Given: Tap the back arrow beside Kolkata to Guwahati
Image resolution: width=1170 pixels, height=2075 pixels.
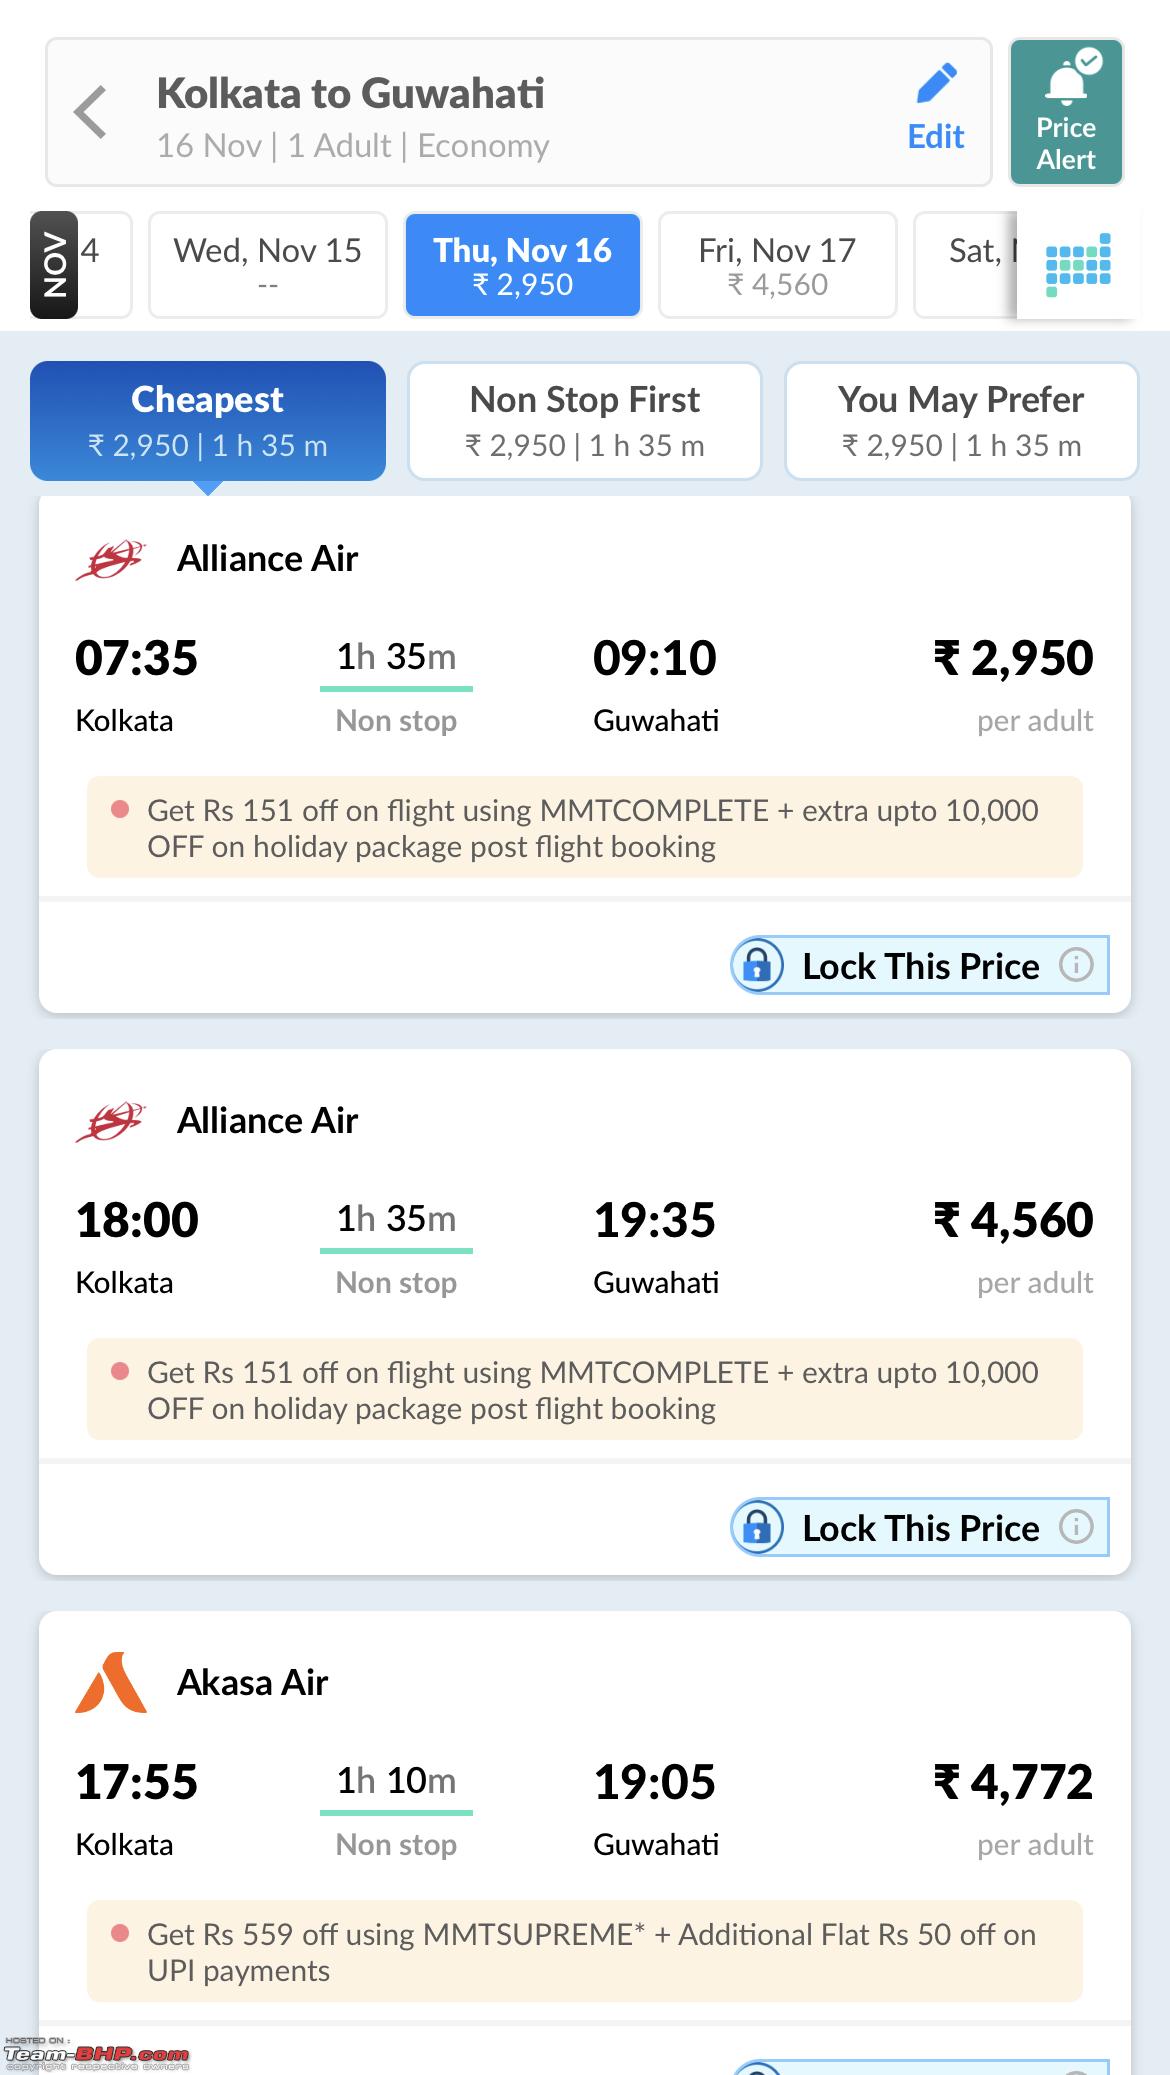Looking at the screenshot, I should point(90,112).
